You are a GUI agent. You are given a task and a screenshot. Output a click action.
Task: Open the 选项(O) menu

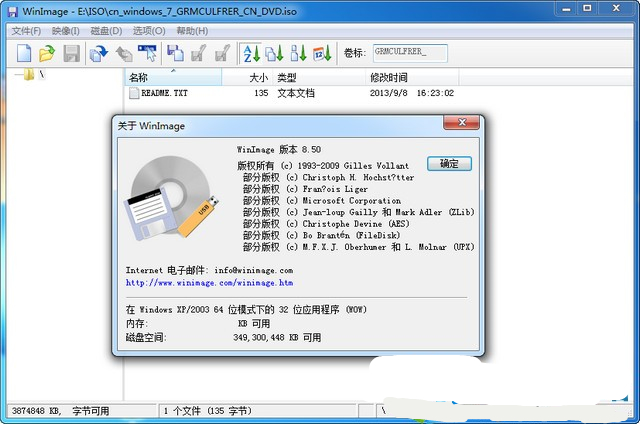point(149,31)
